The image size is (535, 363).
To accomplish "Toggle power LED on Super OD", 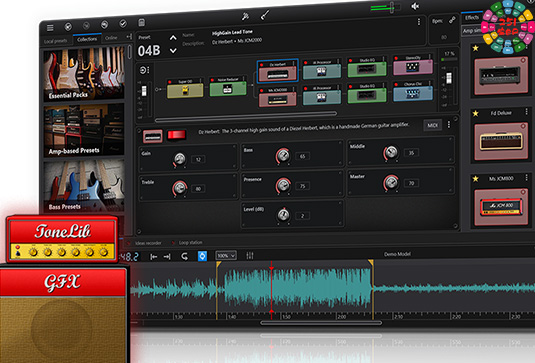I will pyautogui.click(x=170, y=82).
